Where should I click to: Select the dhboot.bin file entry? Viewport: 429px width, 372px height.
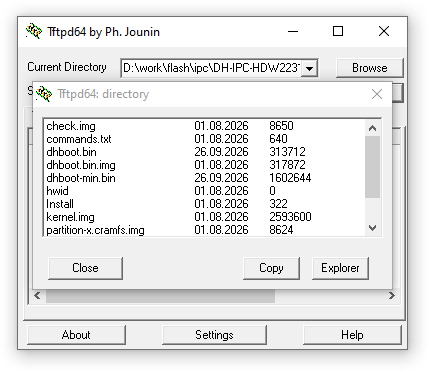click(204, 152)
